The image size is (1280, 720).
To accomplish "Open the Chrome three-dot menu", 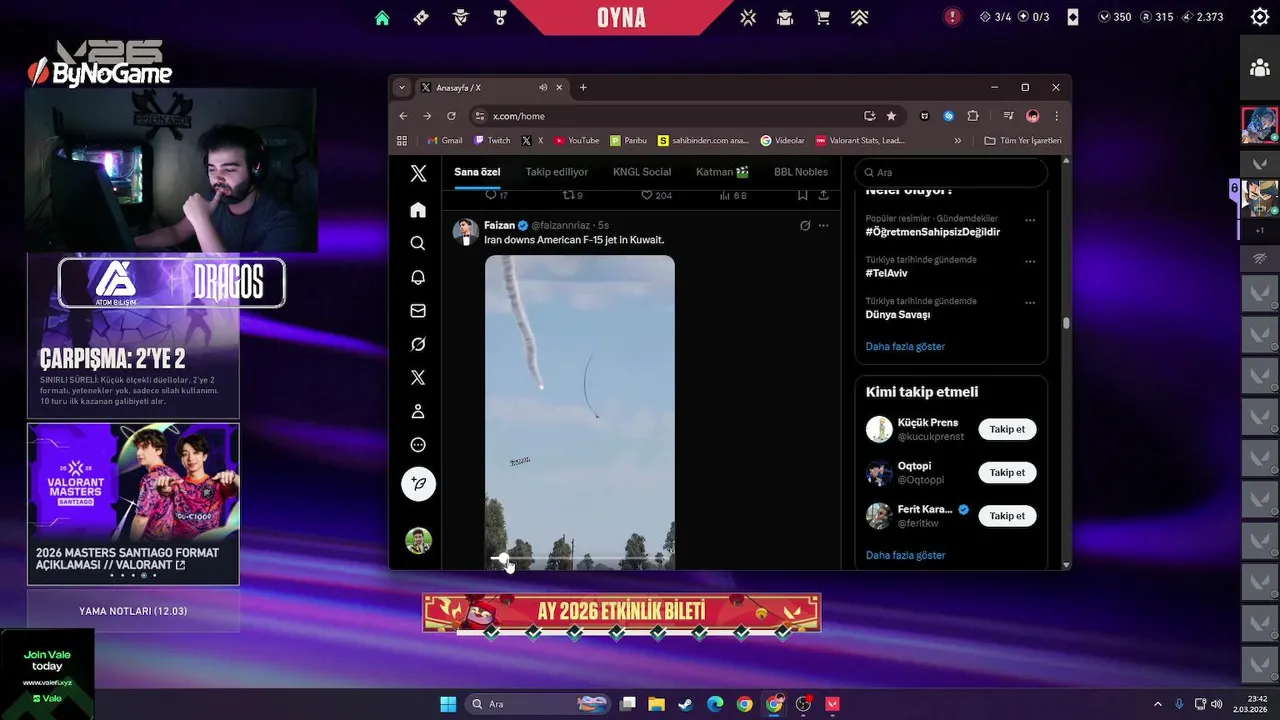I will [x=1056, y=116].
